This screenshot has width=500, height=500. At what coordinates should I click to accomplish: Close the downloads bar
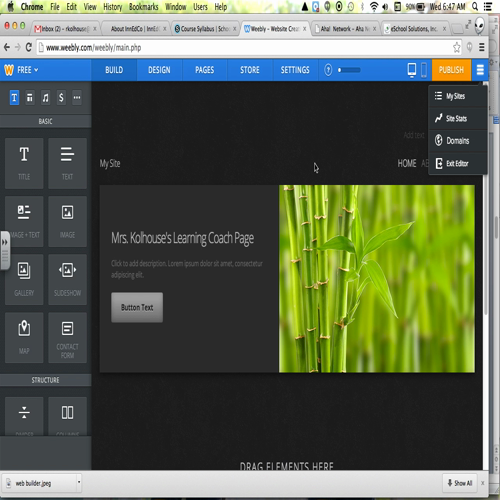tap(482, 483)
